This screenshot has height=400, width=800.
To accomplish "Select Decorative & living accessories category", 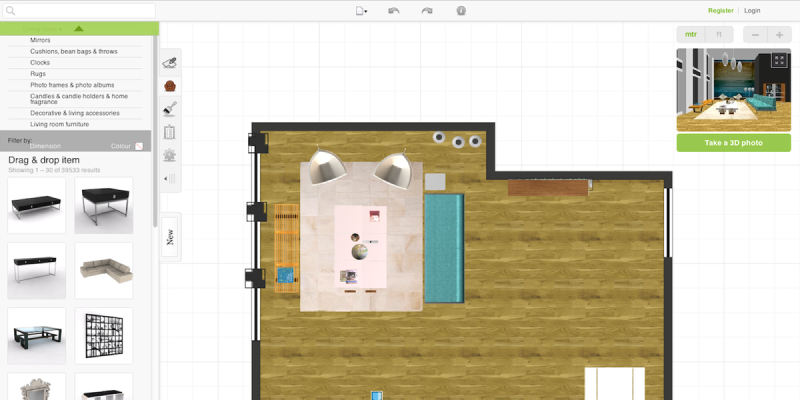I will click(76, 113).
